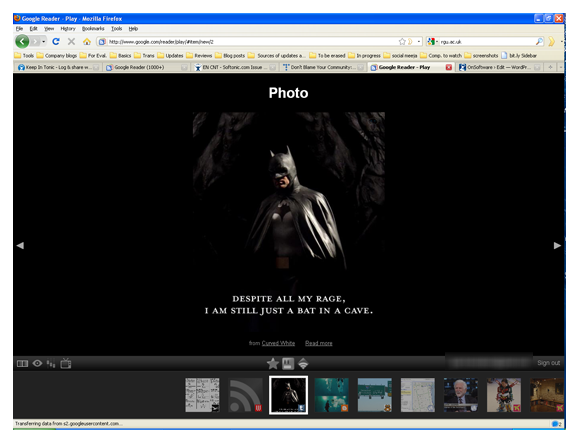Open the Curved White source link
The width and height of the screenshot is (587, 446).
(278, 343)
